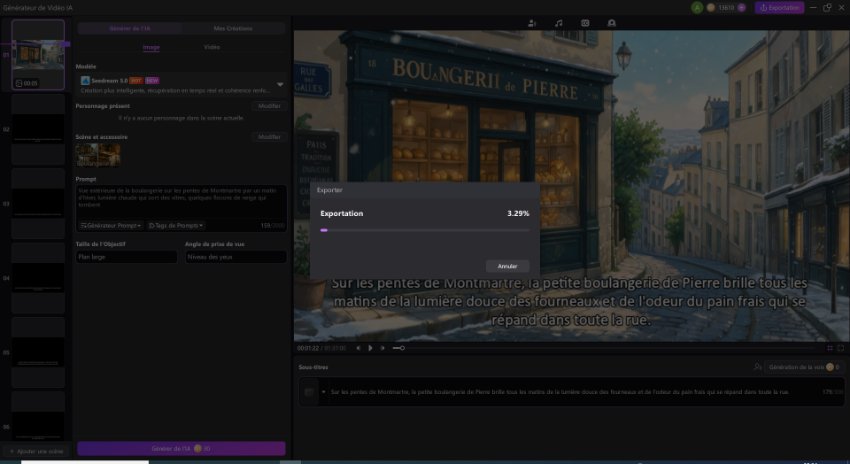This screenshot has width=850, height=464.
Task: Open the subtitles CC icon above preview
Action: coord(585,23)
